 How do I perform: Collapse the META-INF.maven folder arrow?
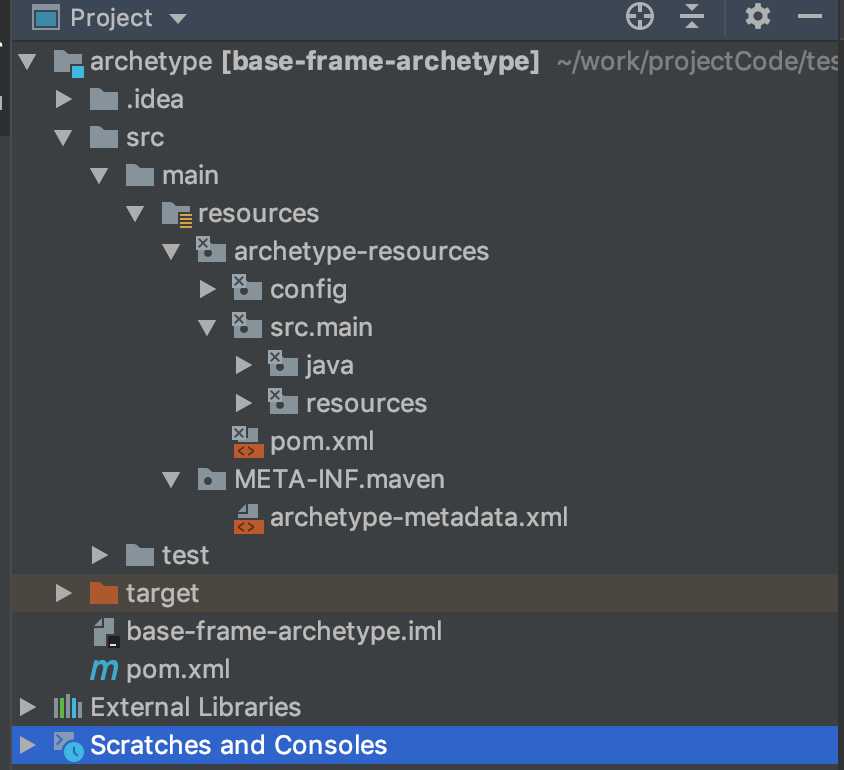click(171, 478)
